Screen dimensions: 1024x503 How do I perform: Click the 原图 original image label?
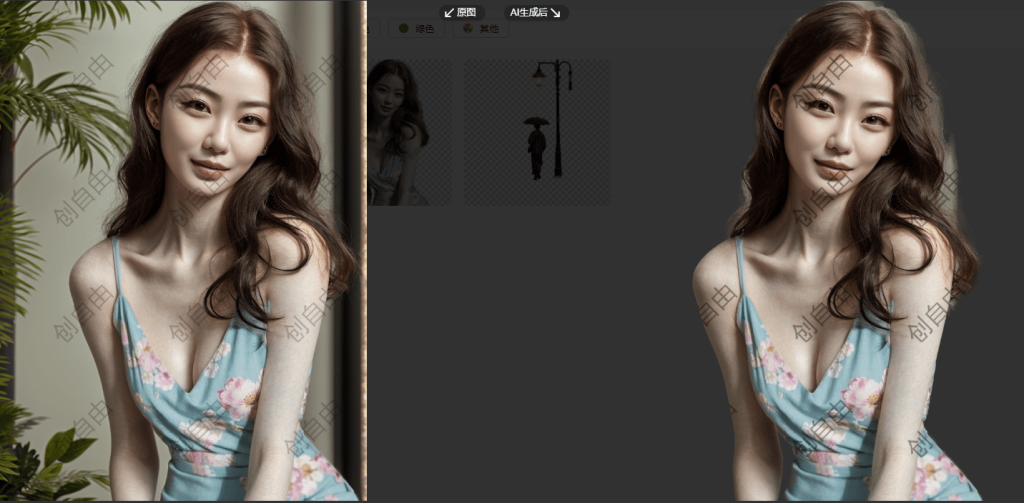[466, 13]
